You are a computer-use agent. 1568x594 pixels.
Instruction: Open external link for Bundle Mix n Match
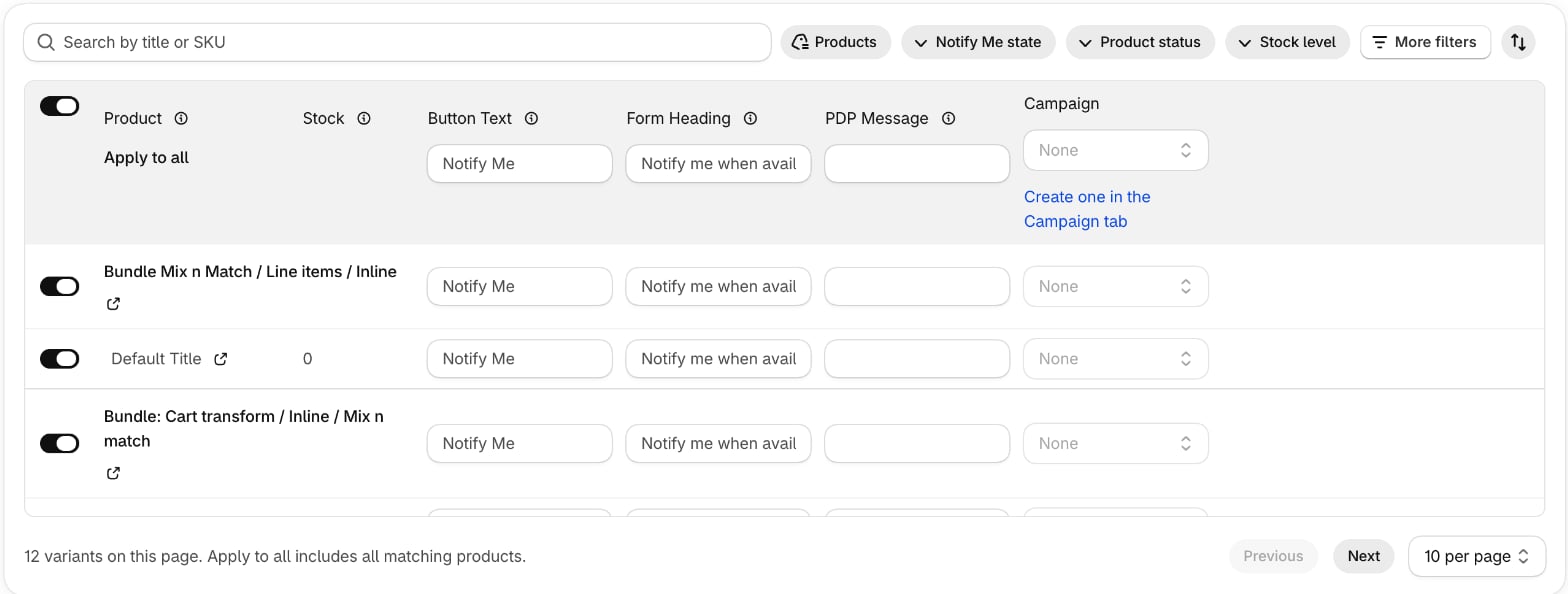113,304
